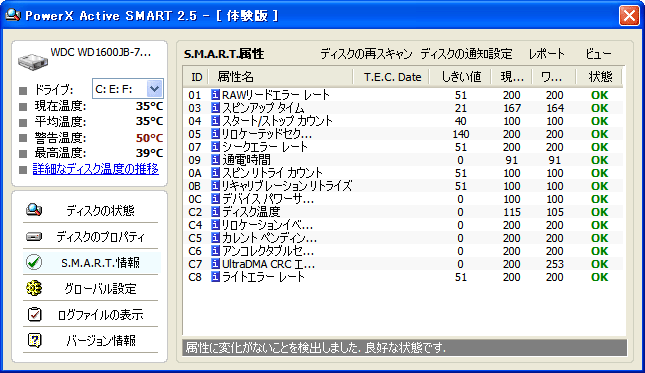Click the green checkmark S.M.A.R.T.情報 icon
The width and height of the screenshot is (645, 373).
tap(34, 262)
